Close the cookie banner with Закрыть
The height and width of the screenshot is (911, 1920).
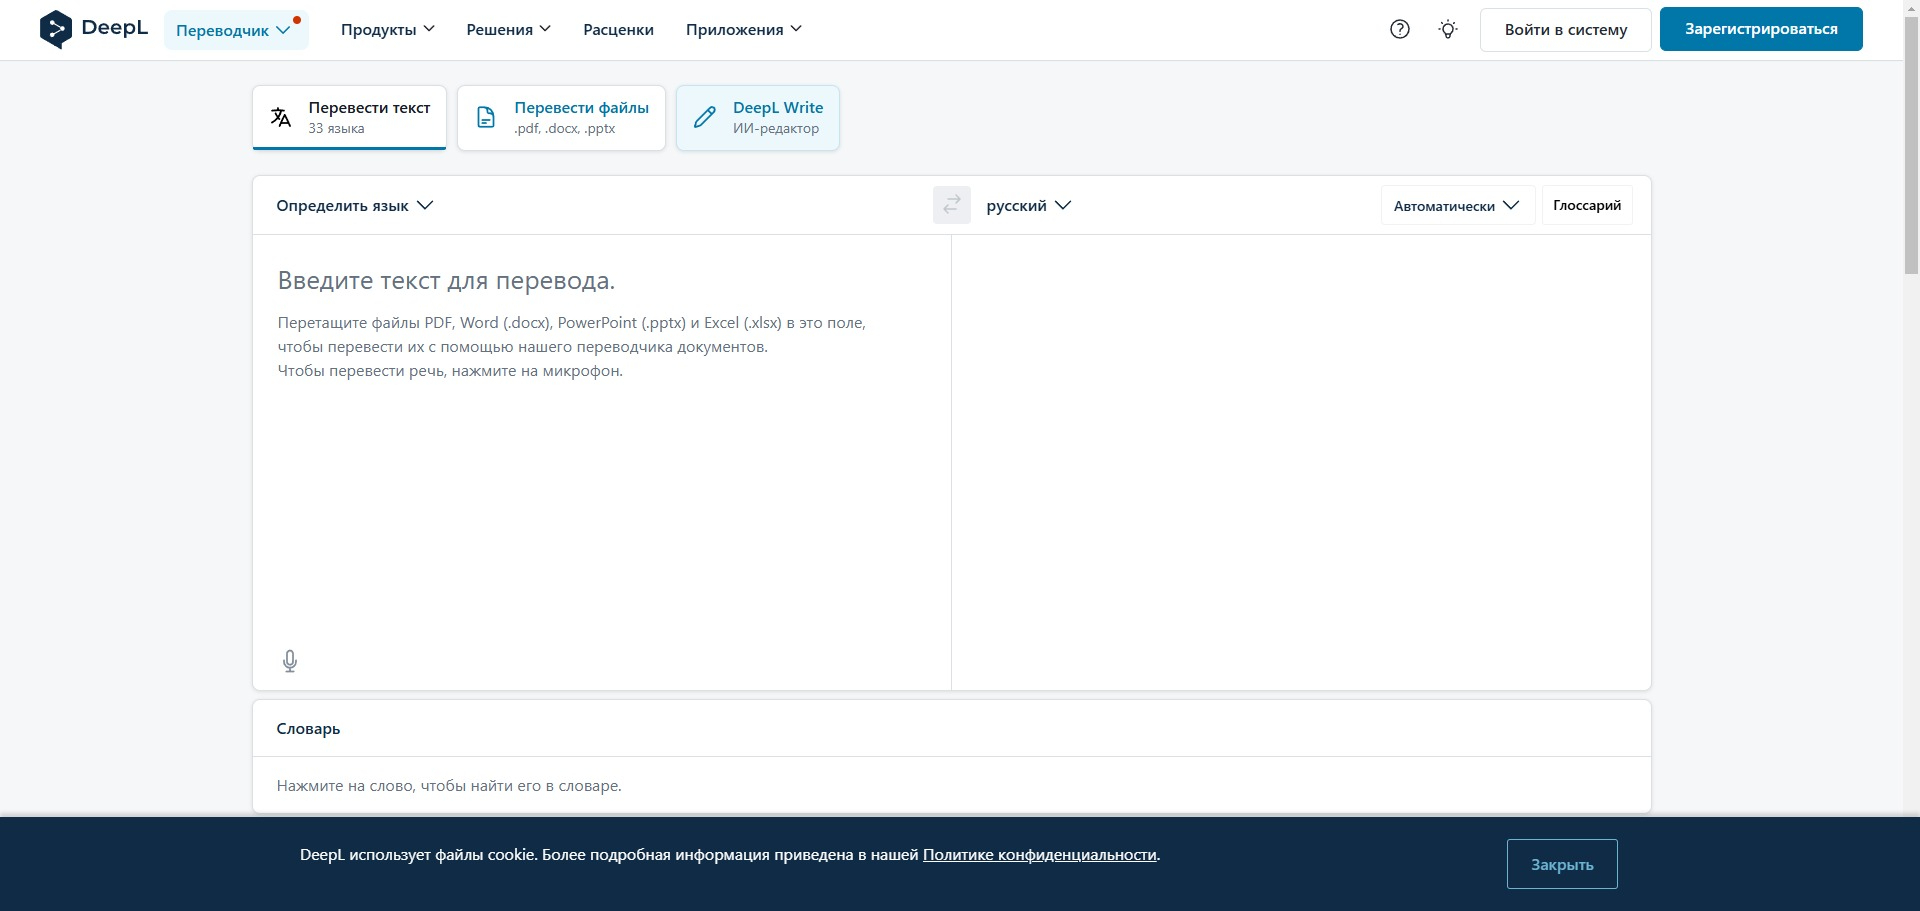pos(1562,864)
